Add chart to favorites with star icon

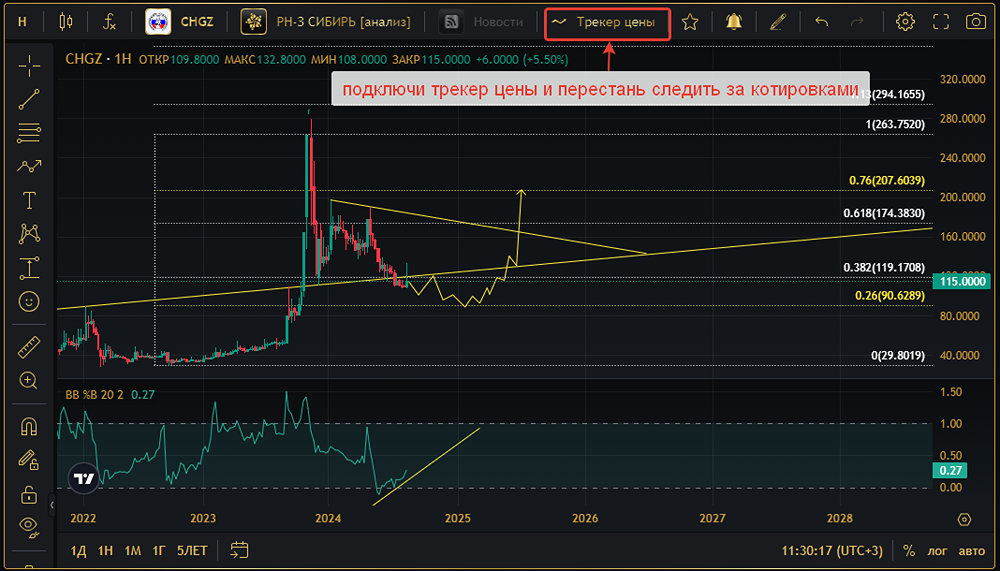(690, 22)
